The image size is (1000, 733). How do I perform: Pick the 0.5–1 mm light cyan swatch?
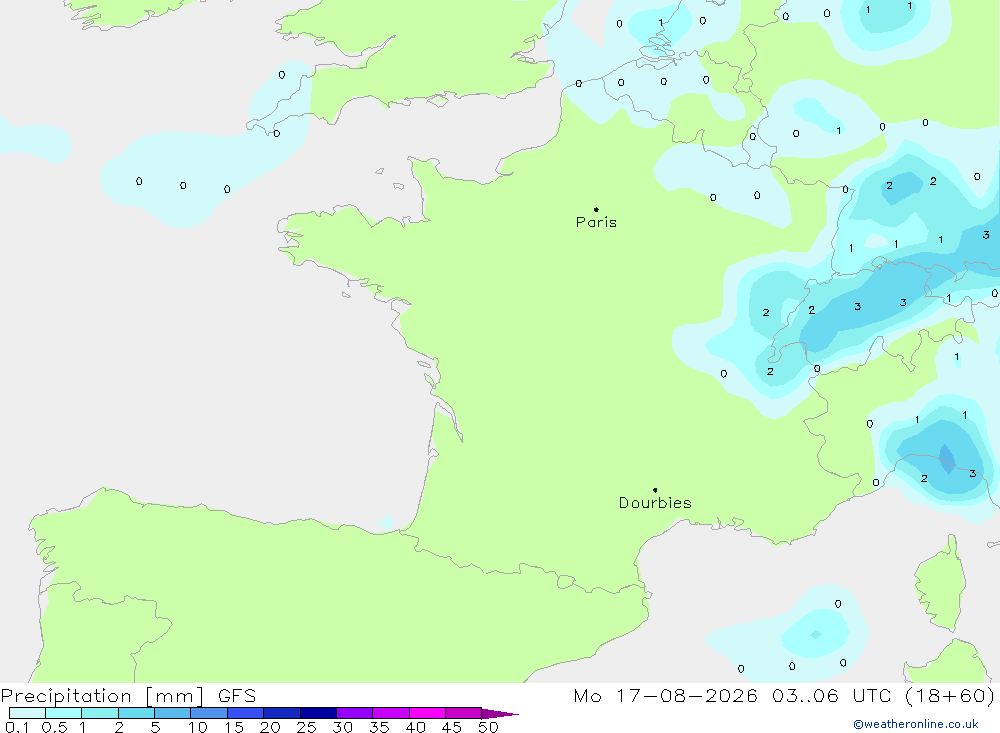coord(64,713)
